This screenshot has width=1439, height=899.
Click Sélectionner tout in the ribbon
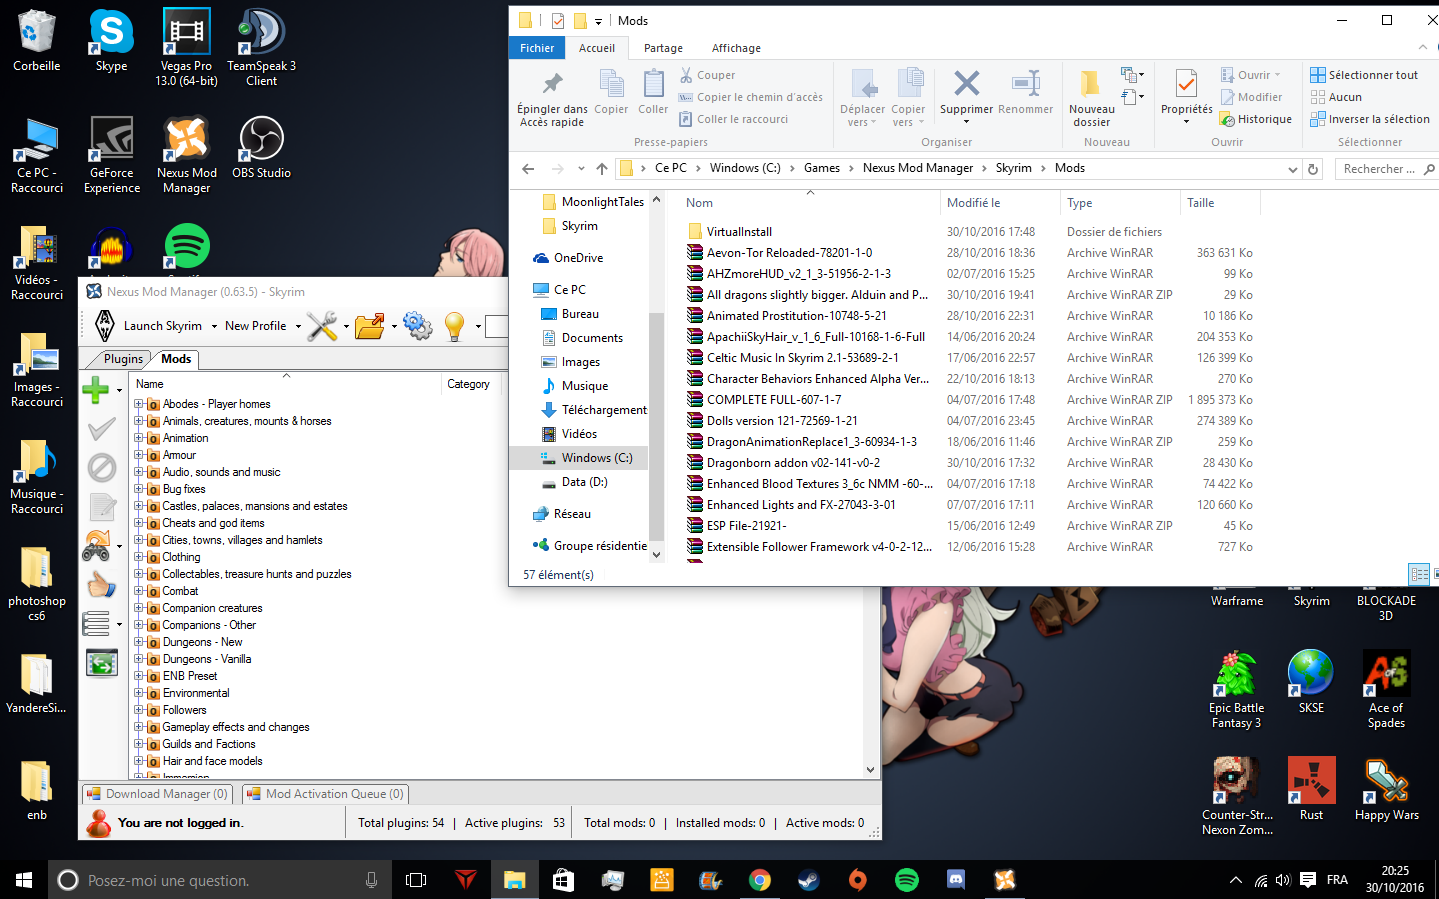[1364, 75]
